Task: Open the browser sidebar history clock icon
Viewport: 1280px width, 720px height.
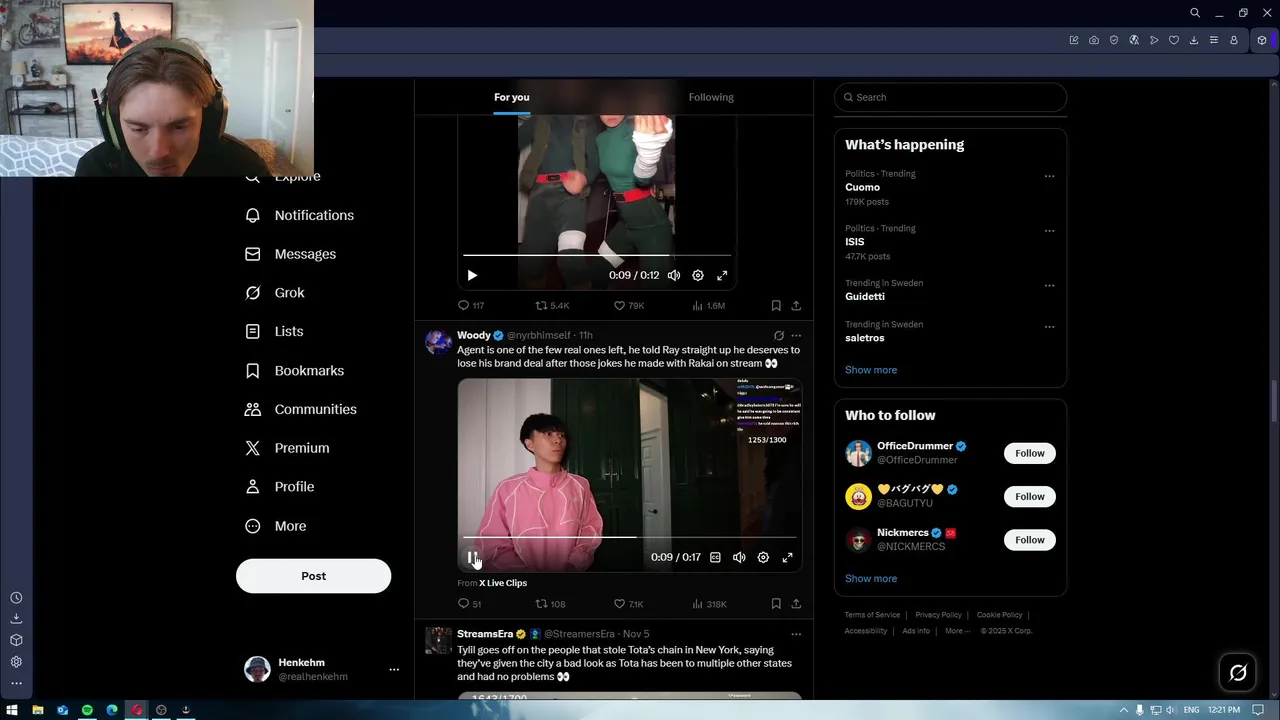Action: point(16,598)
